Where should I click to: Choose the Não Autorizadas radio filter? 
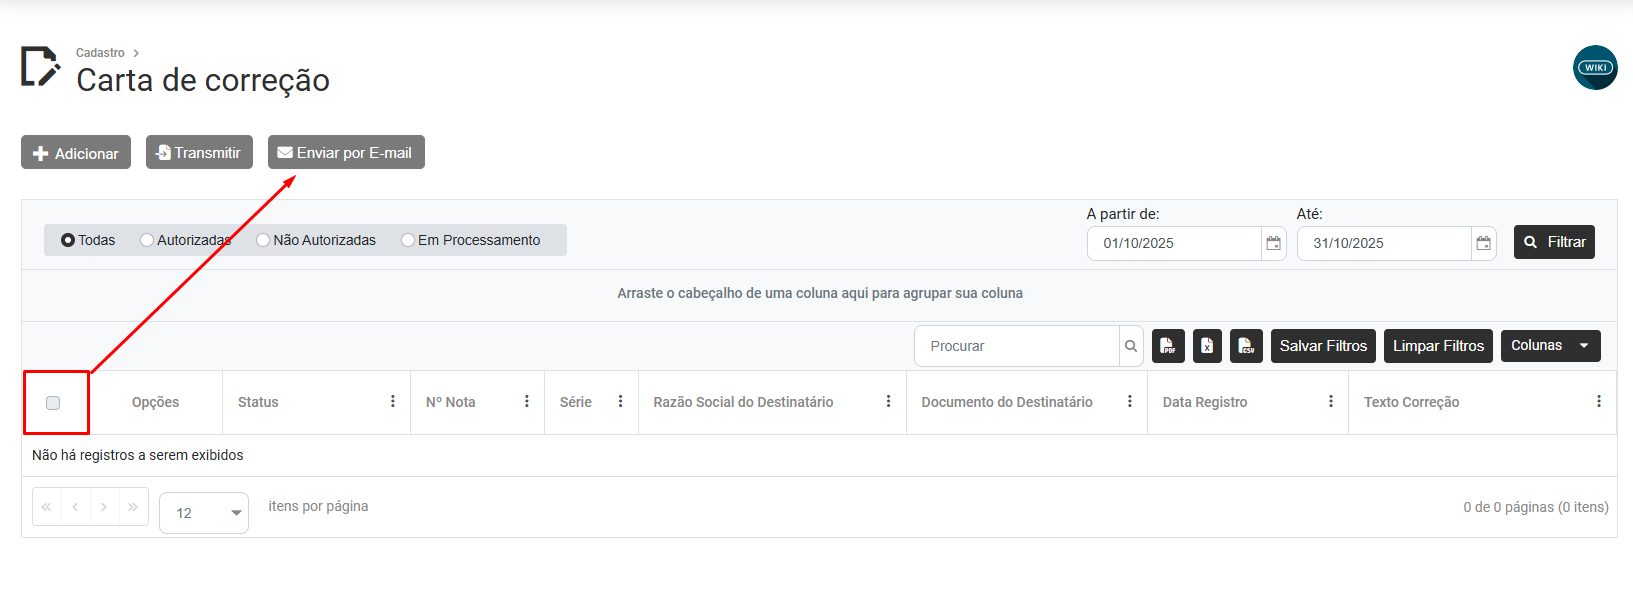(263, 240)
